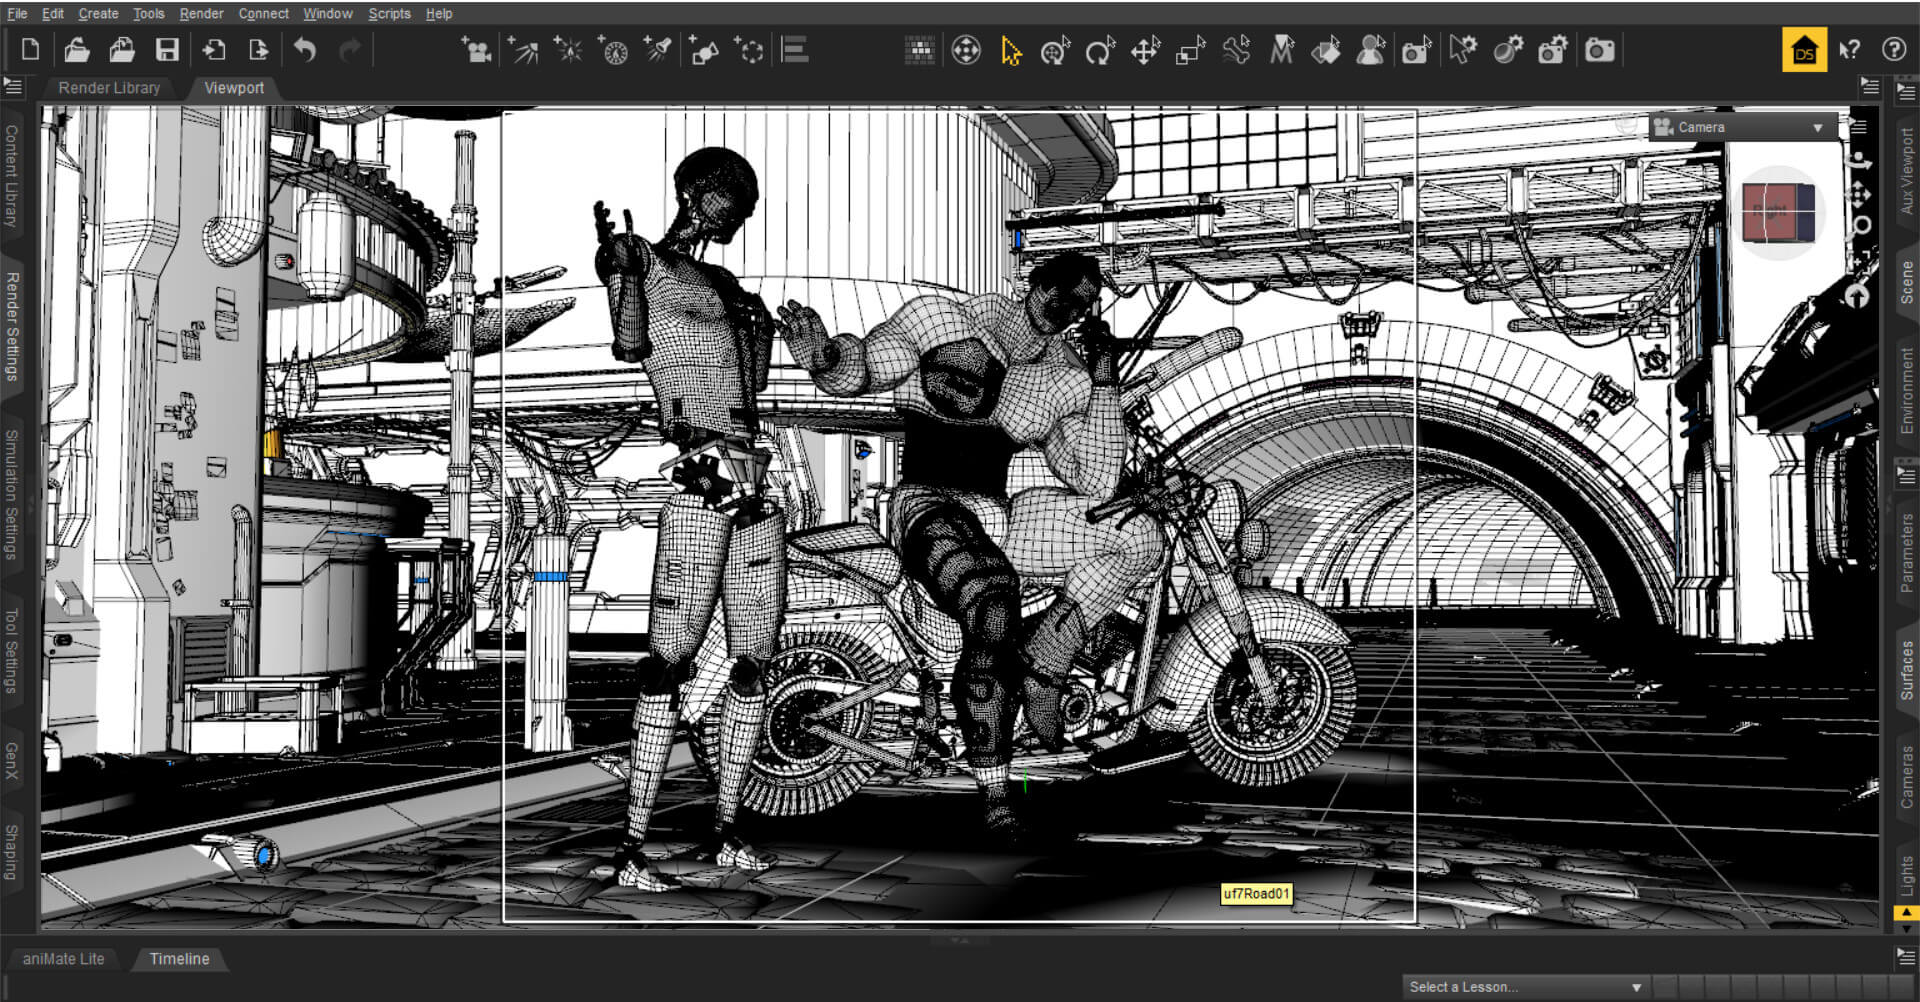Open the left pane options menu icon
This screenshot has width=1920, height=1002.
(13, 87)
